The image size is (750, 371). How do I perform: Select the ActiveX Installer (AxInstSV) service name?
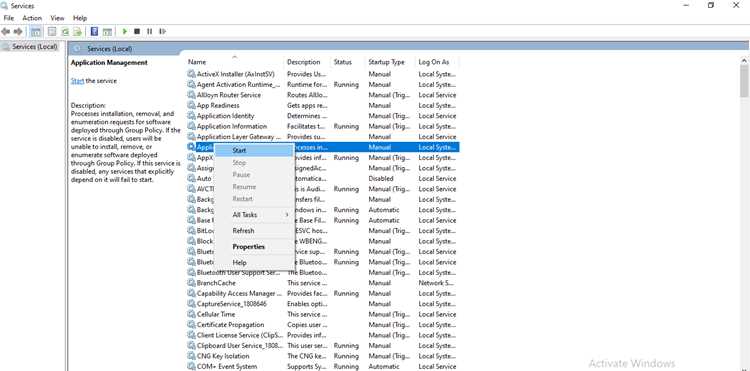click(x=236, y=75)
